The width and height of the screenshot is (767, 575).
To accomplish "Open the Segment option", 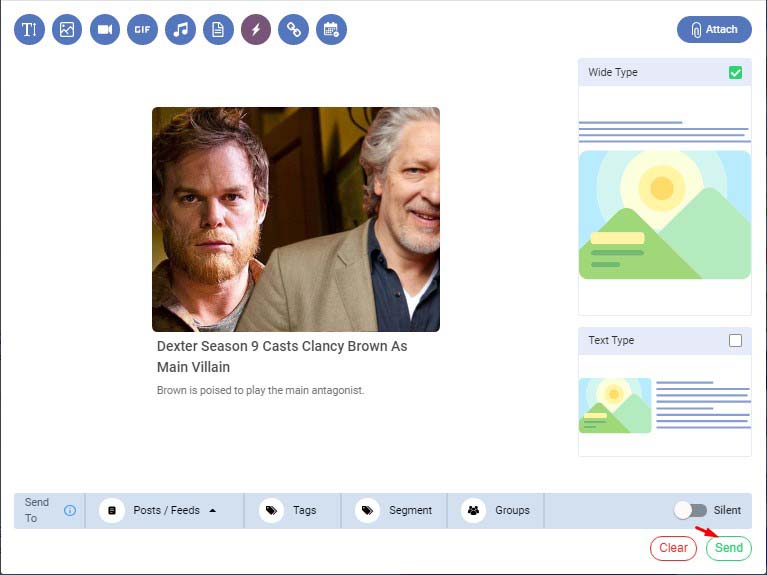I will [394, 510].
